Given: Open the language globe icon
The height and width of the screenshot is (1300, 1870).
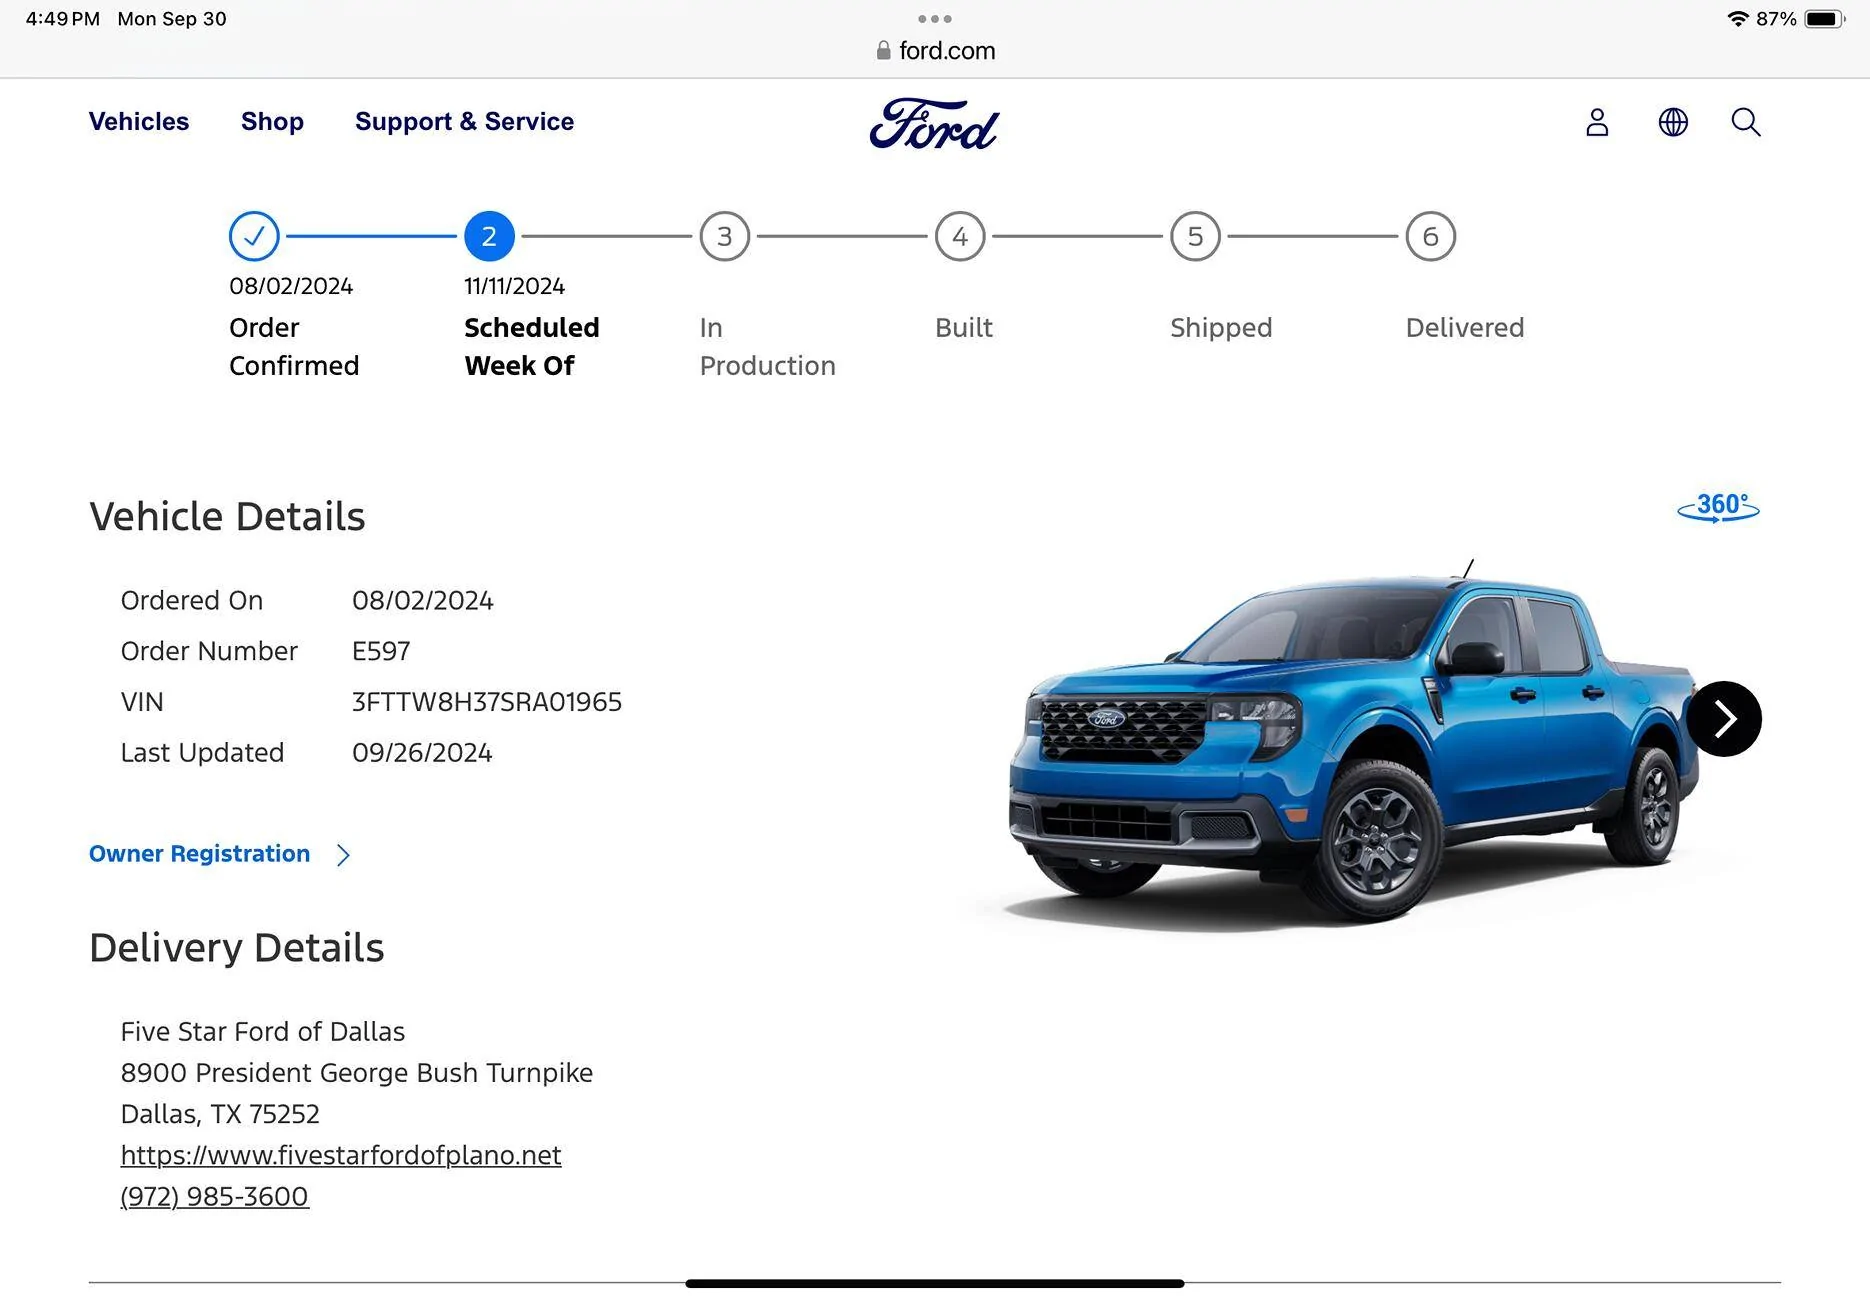Looking at the screenshot, I should tap(1673, 122).
